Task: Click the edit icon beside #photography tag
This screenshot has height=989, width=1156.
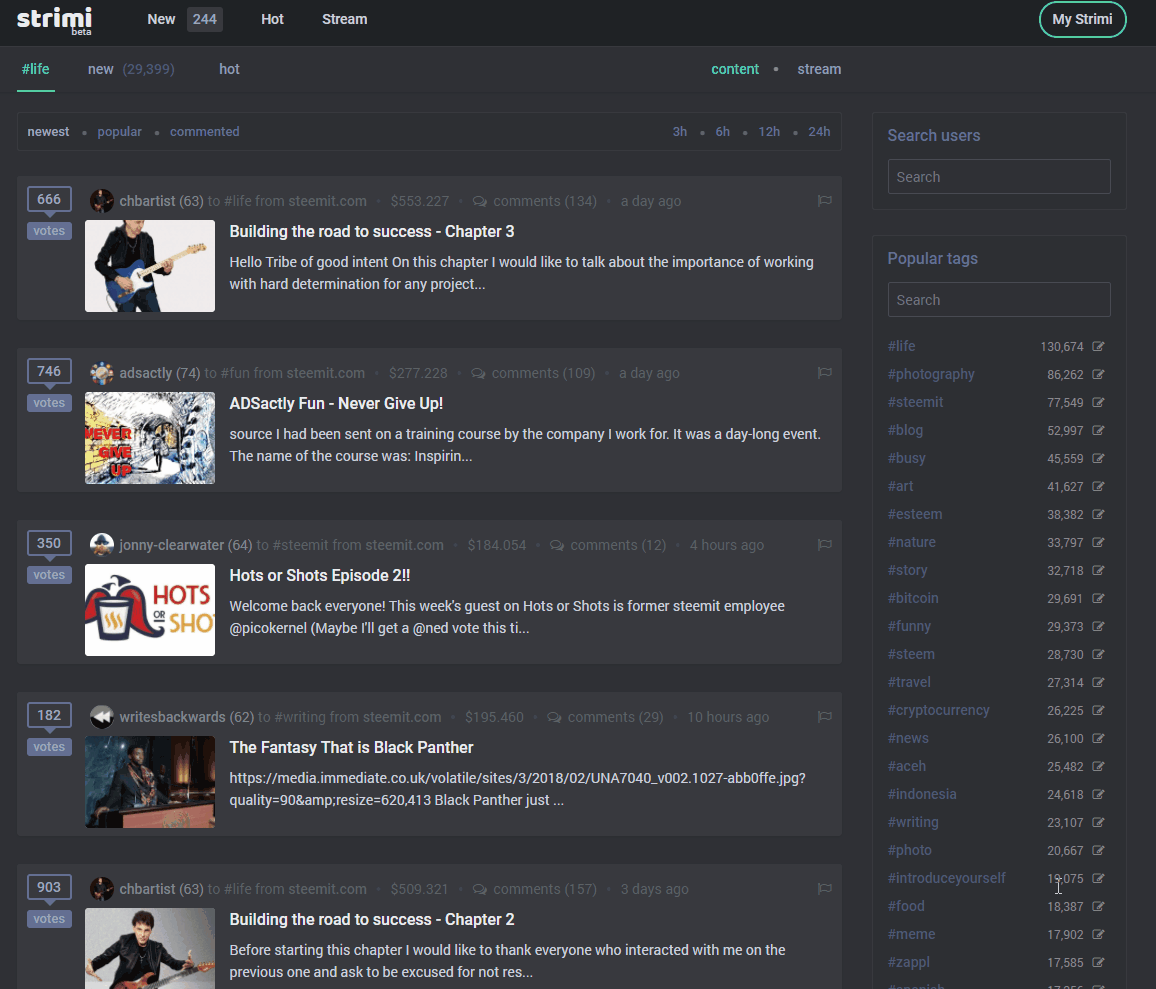Action: [1098, 375]
